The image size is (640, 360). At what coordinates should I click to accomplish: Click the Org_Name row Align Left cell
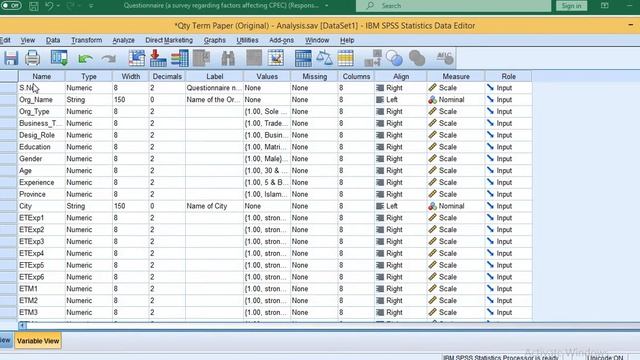tap(400, 100)
